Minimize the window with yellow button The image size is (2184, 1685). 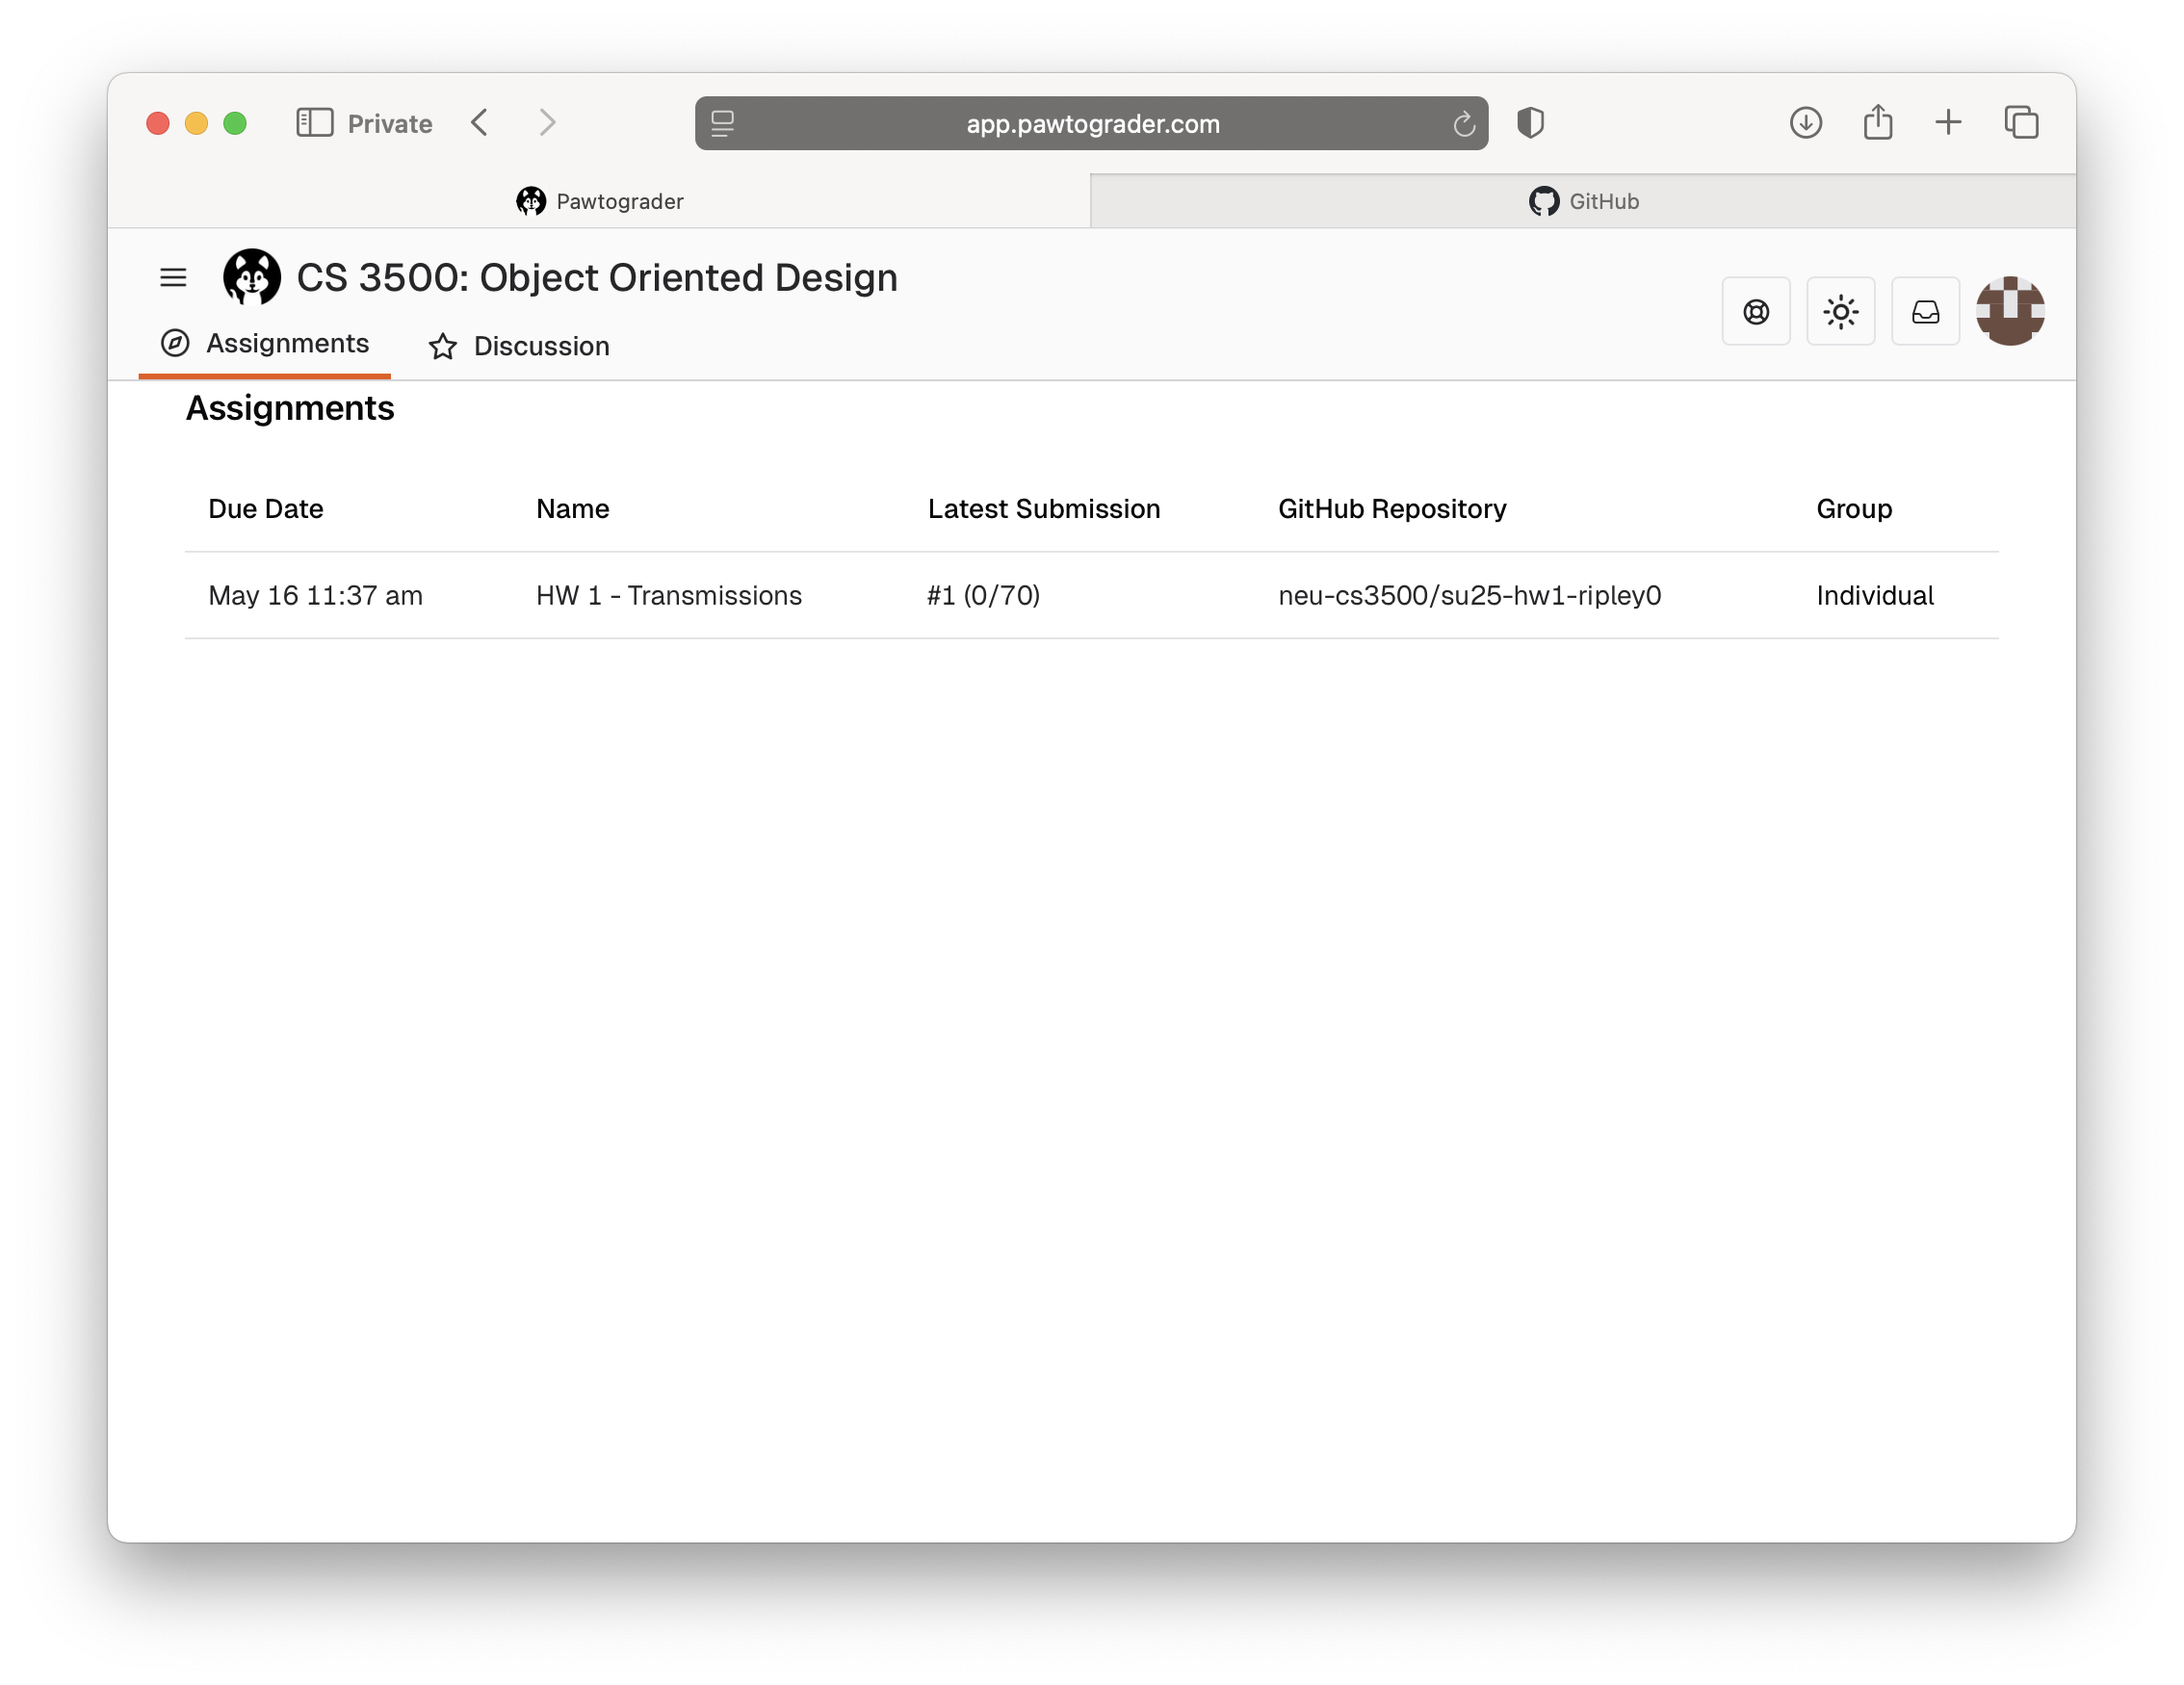pyautogui.click(x=196, y=123)
